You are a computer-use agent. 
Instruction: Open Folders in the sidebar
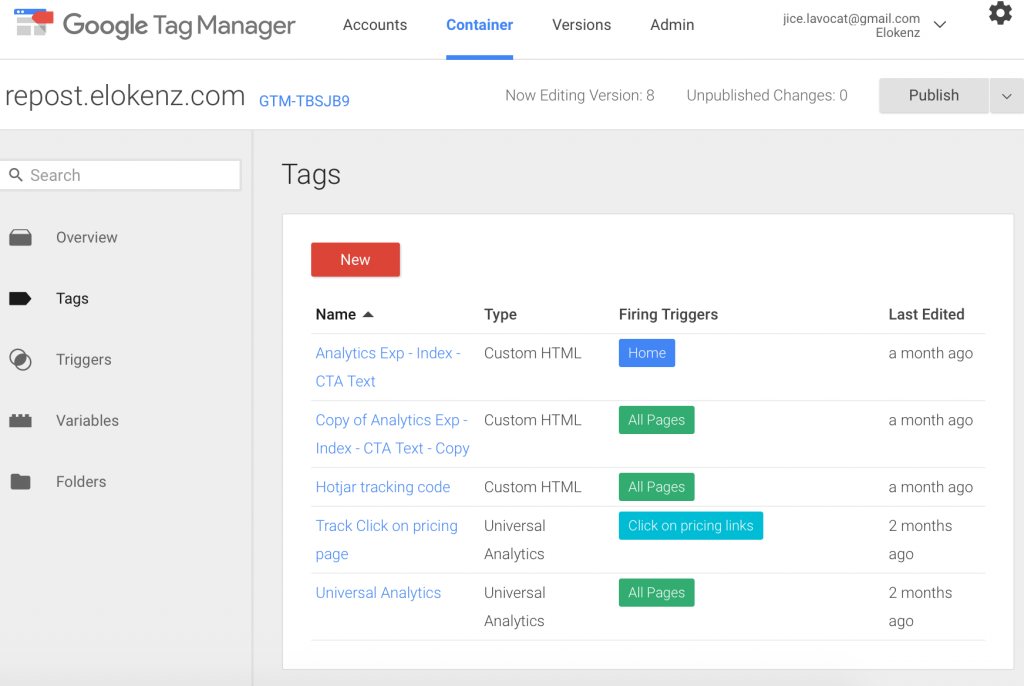coord(81,482)
